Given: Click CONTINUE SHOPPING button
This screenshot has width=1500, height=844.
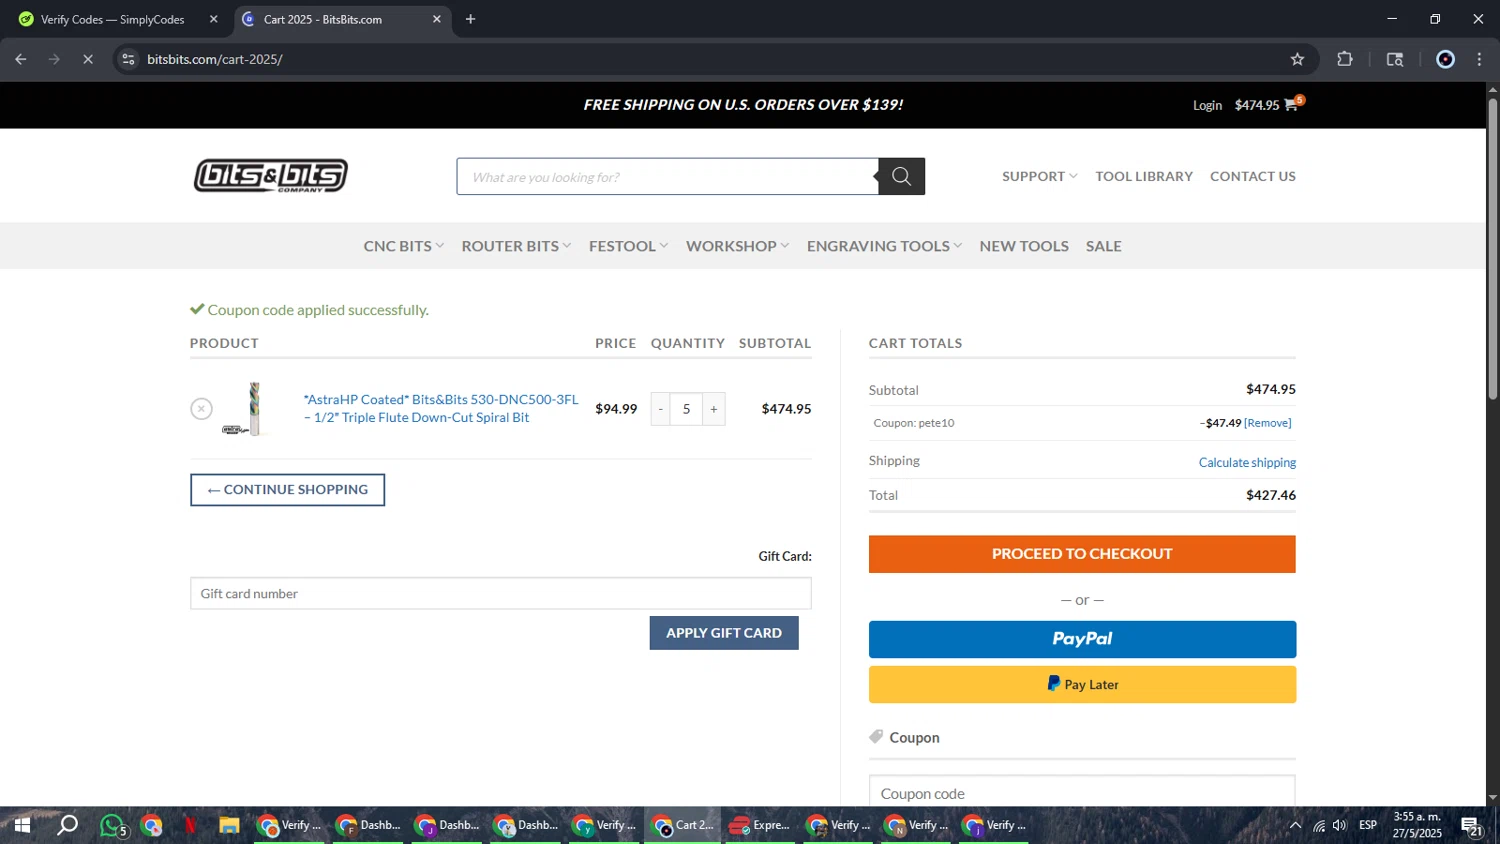Looking at the screenshot, I should [x=287, y=490].
